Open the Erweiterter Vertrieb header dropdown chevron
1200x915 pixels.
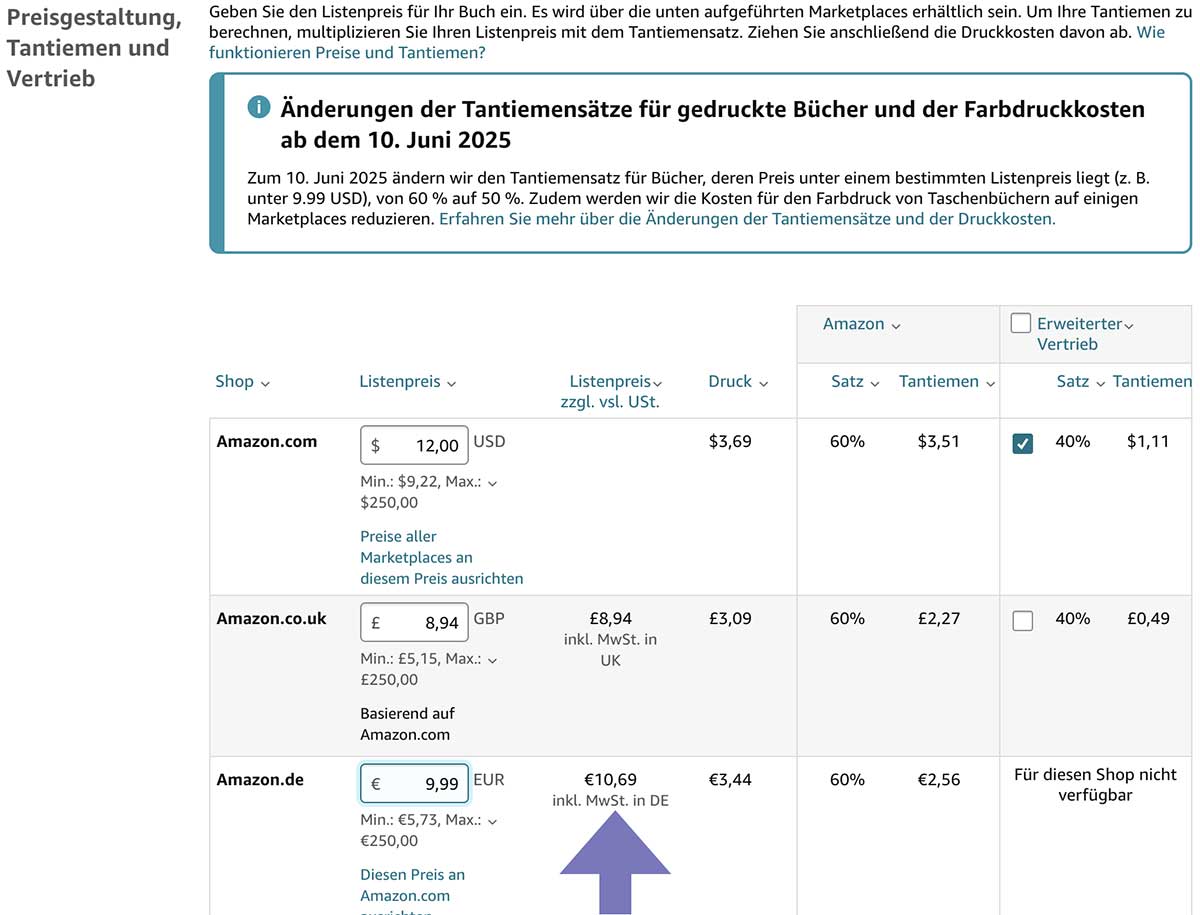click(x=1128, y=325)
